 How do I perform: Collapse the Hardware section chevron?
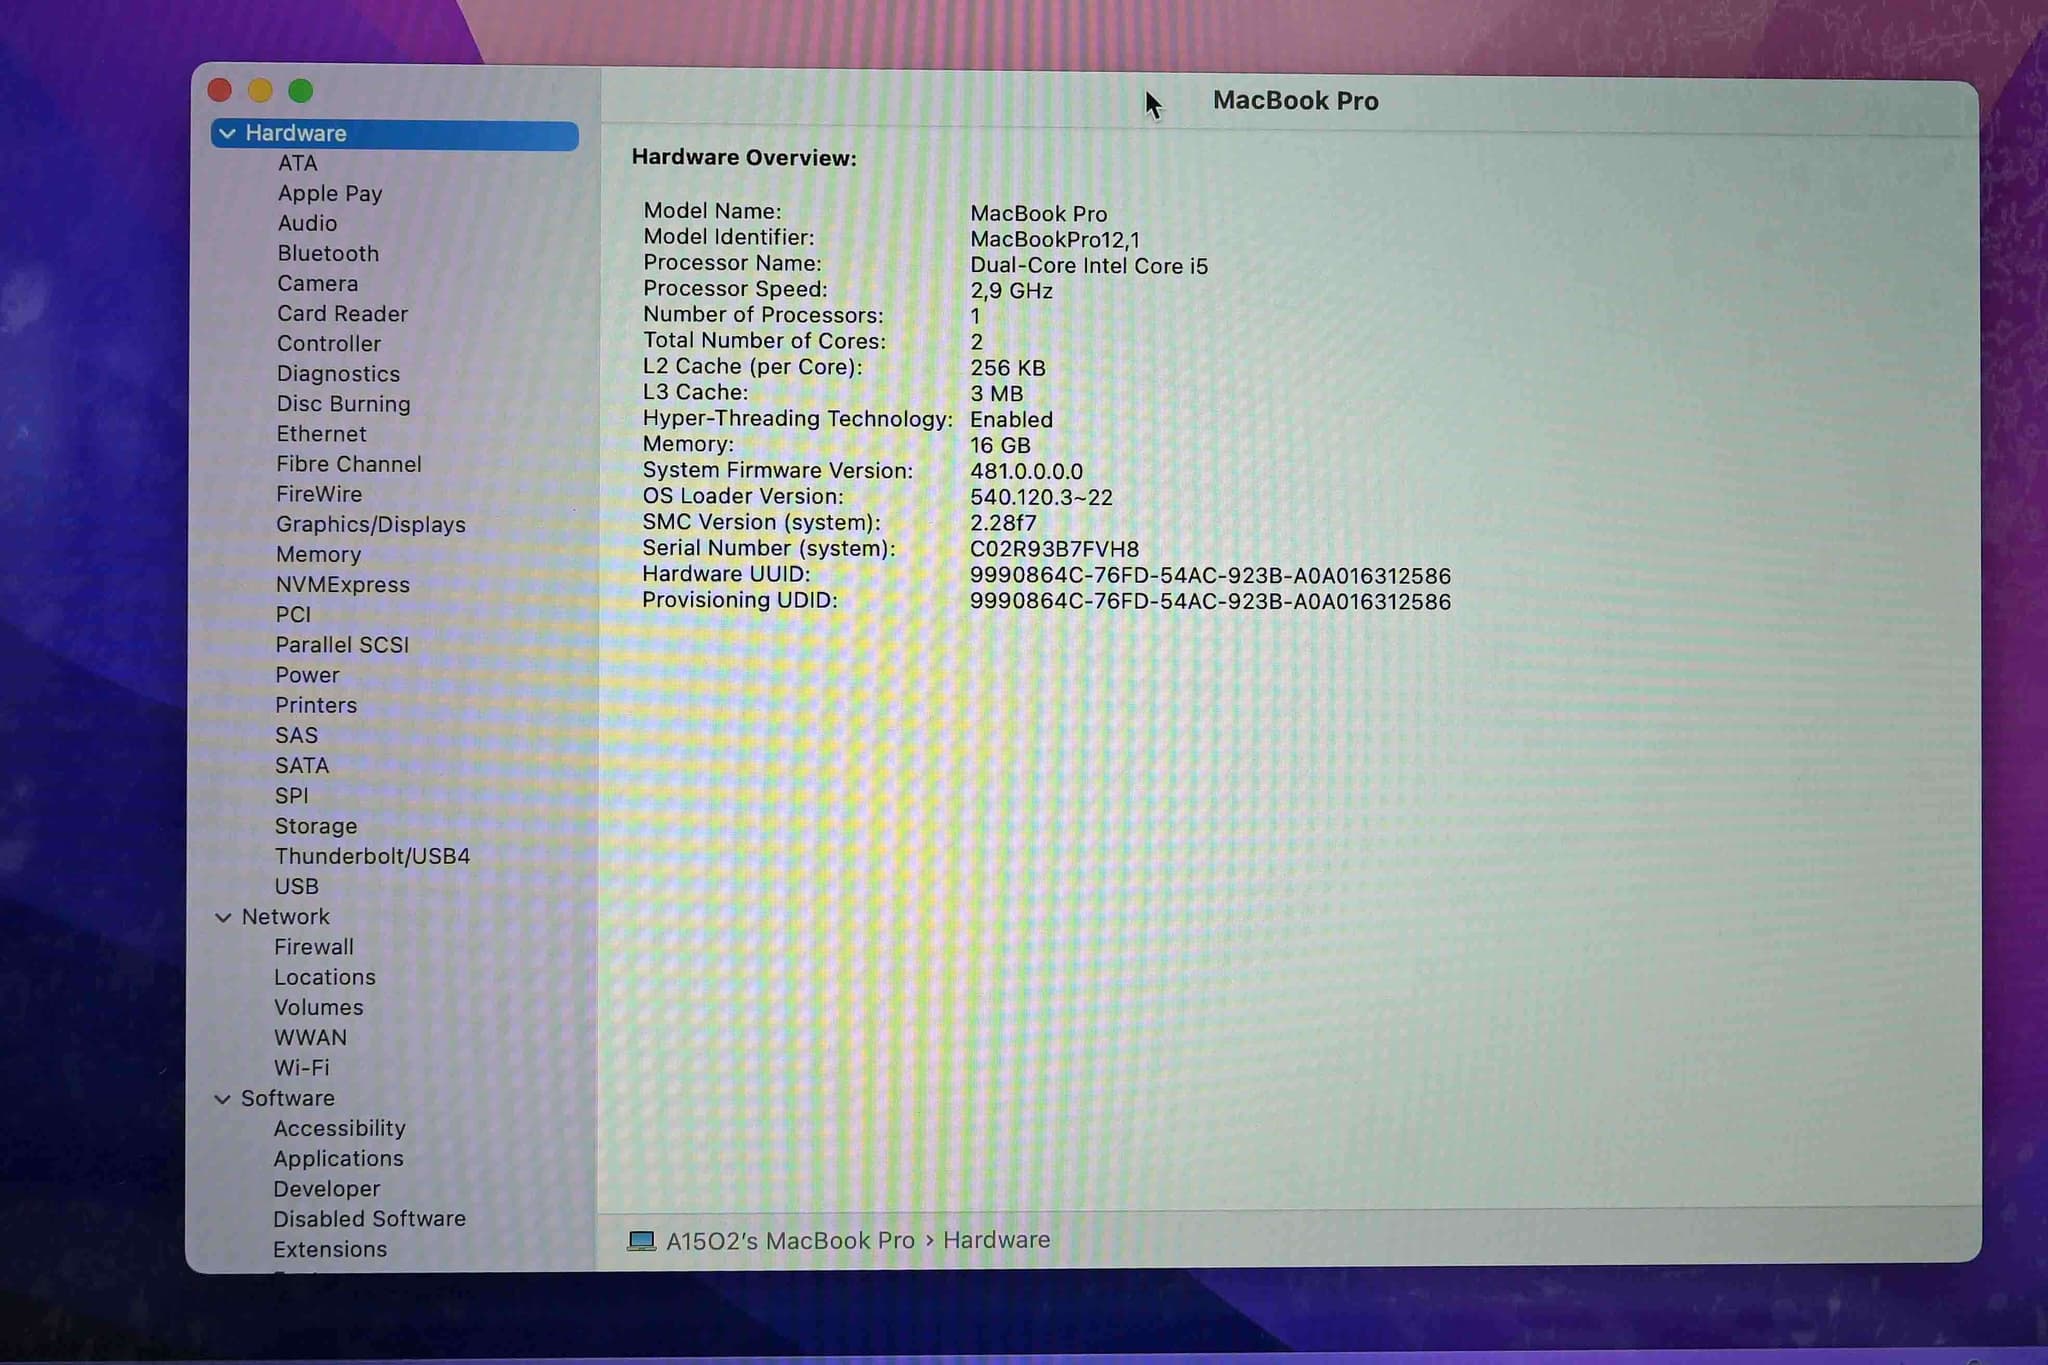228,134
